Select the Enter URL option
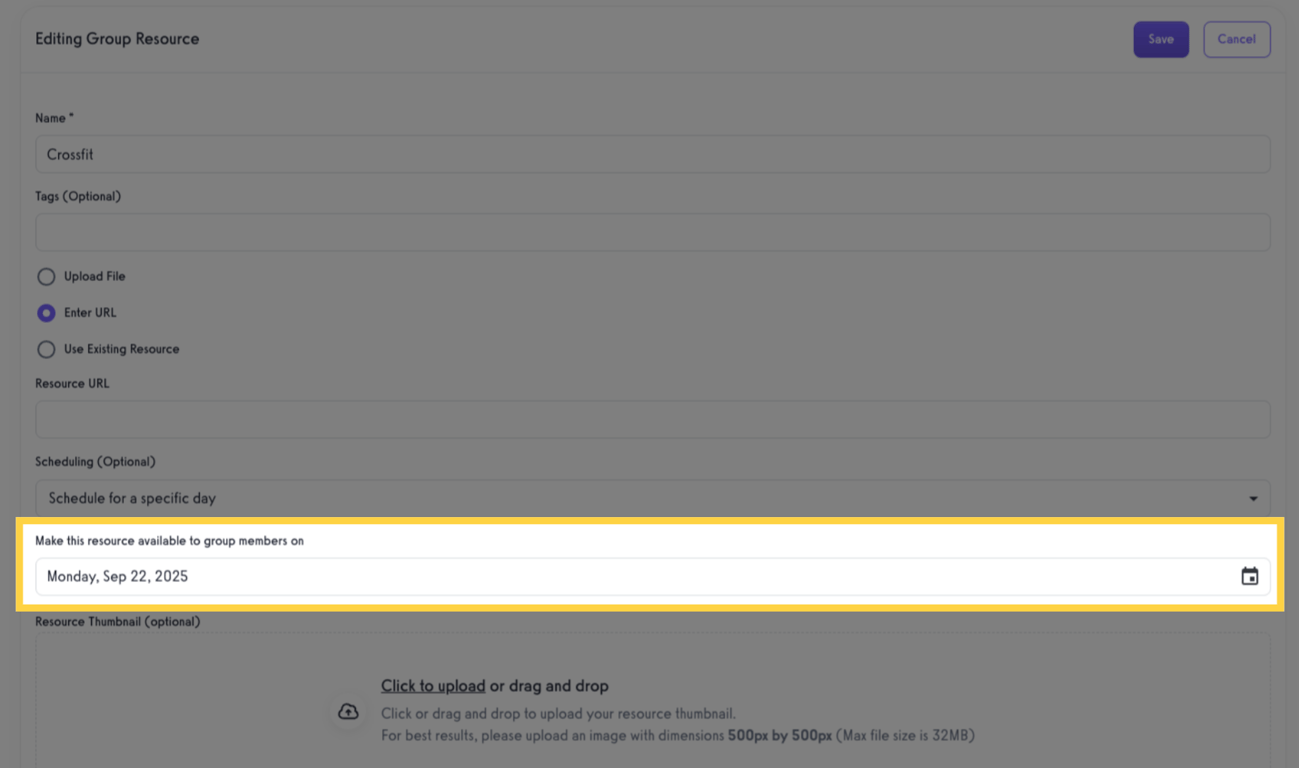 (46, 312)
